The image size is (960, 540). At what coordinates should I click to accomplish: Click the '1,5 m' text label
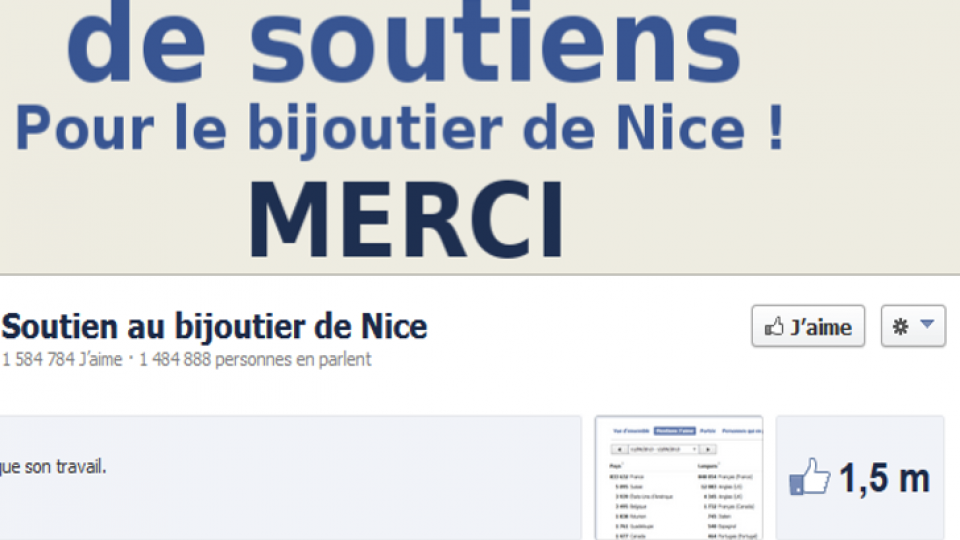(x=885, y=478)
